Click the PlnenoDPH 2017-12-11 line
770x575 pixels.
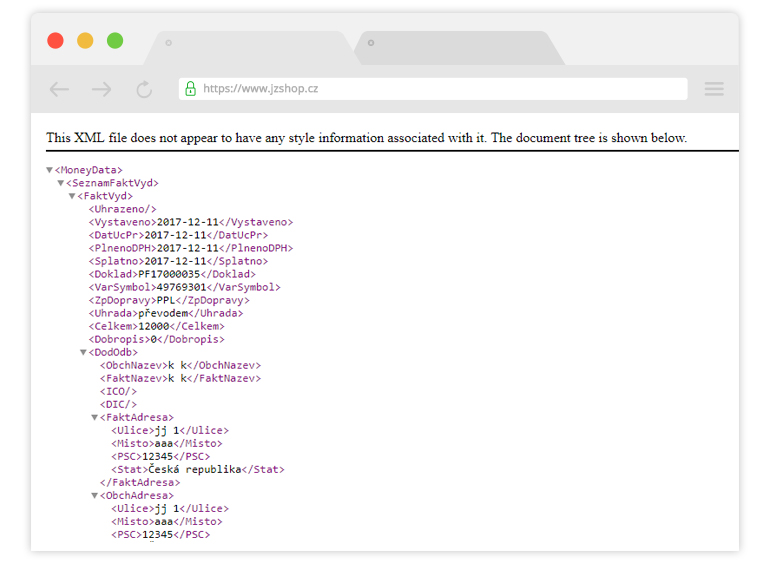191,248
